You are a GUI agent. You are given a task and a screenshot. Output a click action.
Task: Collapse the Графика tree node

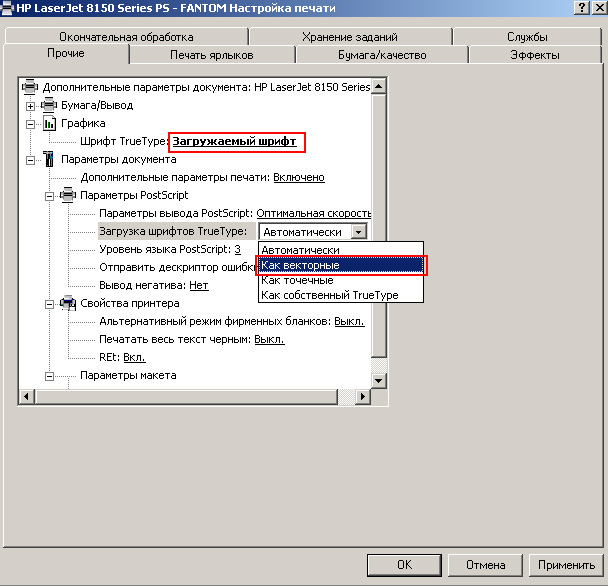coord(30,124)
